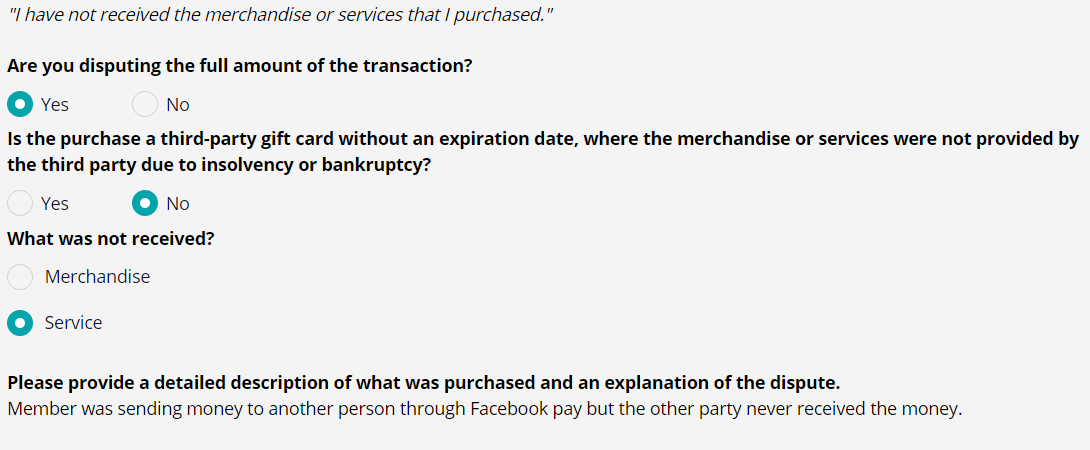Click the 'Are you disputing the full amount' question

tap(240, 67)
